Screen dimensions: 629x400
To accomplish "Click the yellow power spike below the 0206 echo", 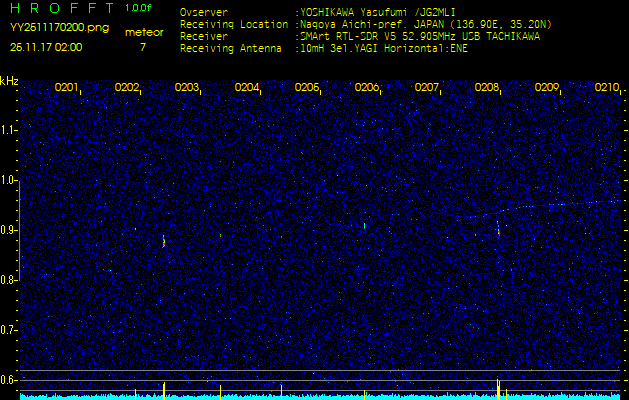I will pyautogui.click(x=364, y=394).
